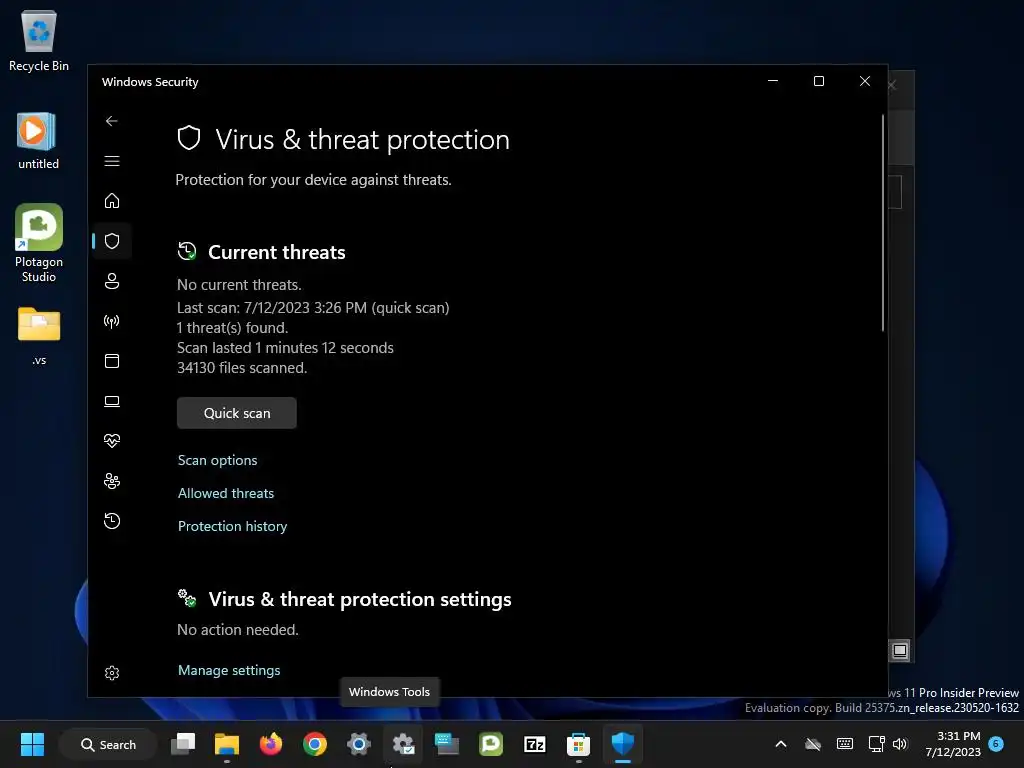Open Family options sidebar icon

[112, 481]
